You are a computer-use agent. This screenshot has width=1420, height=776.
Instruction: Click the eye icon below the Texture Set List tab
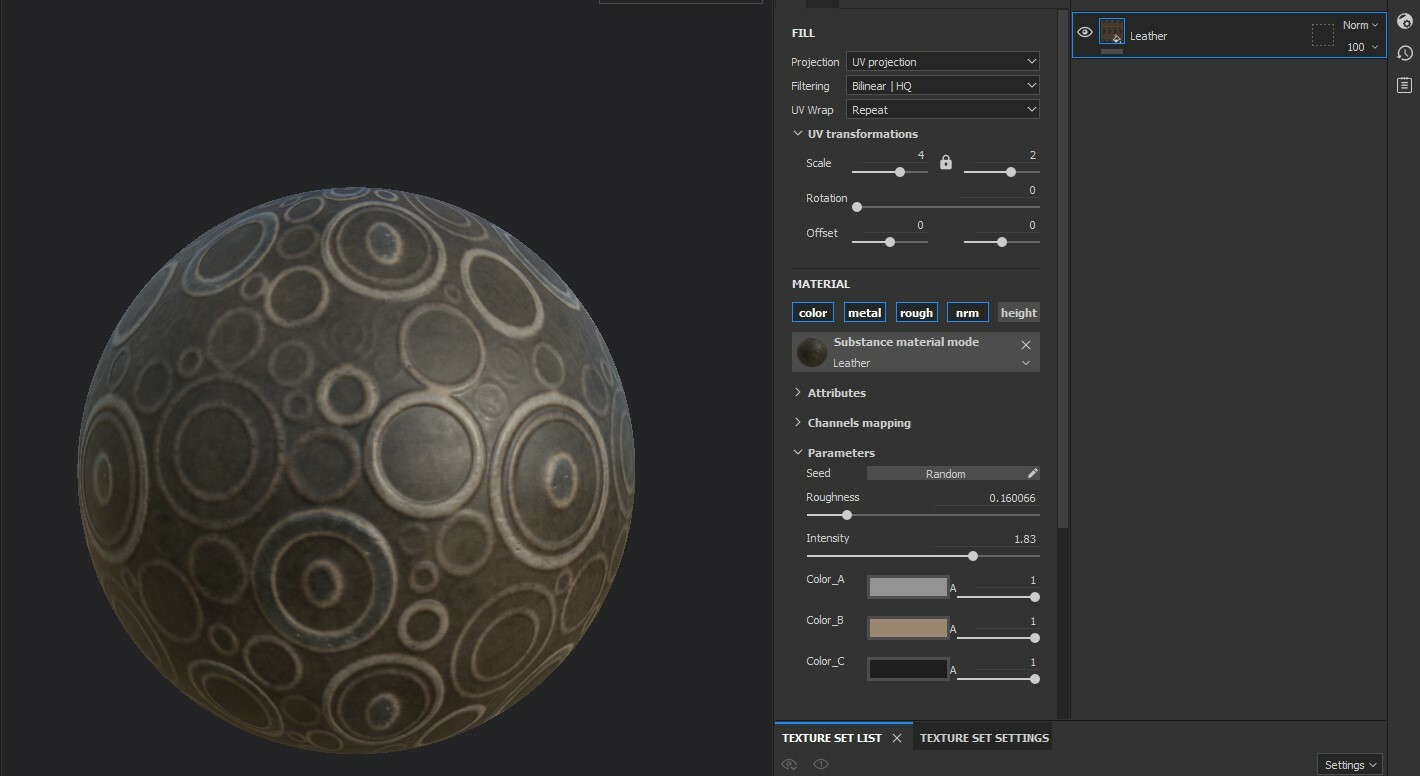(x=789, y=763)
